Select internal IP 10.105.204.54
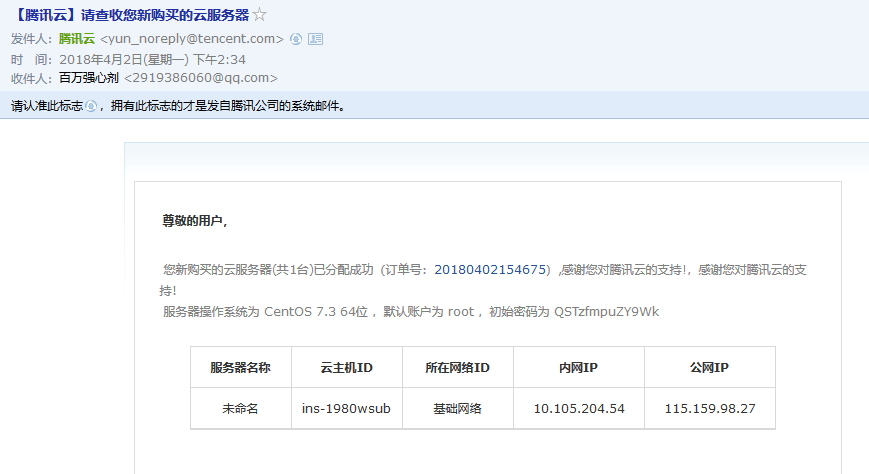Screen dimensions: 869x474 pyautogui.click(x=579, y=409)
